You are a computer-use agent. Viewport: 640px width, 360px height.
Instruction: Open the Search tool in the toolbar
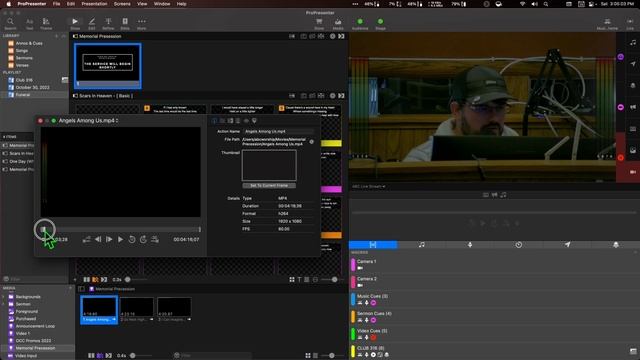coord(10,24)
